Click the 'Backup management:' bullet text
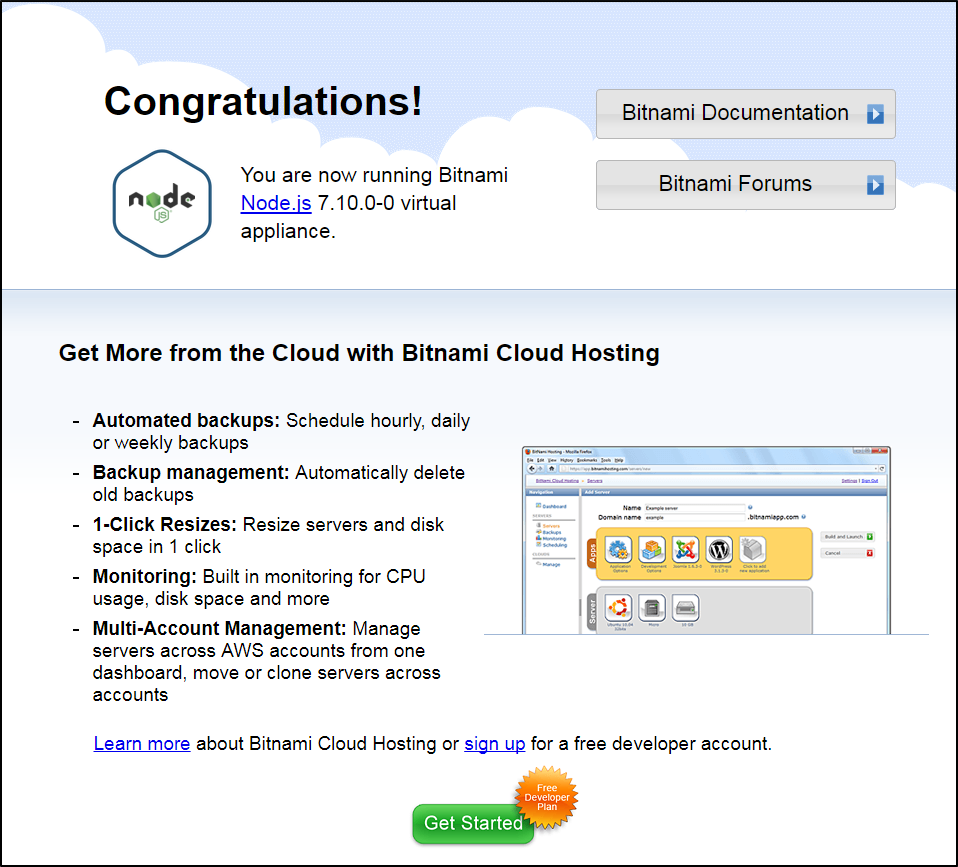 point(191,472)
